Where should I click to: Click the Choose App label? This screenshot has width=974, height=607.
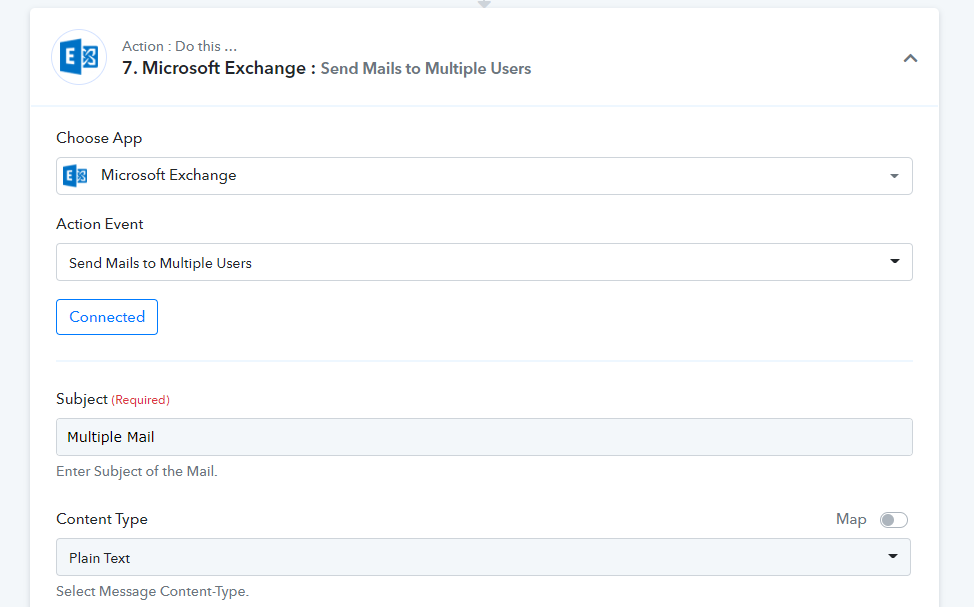tap(99, 138)
